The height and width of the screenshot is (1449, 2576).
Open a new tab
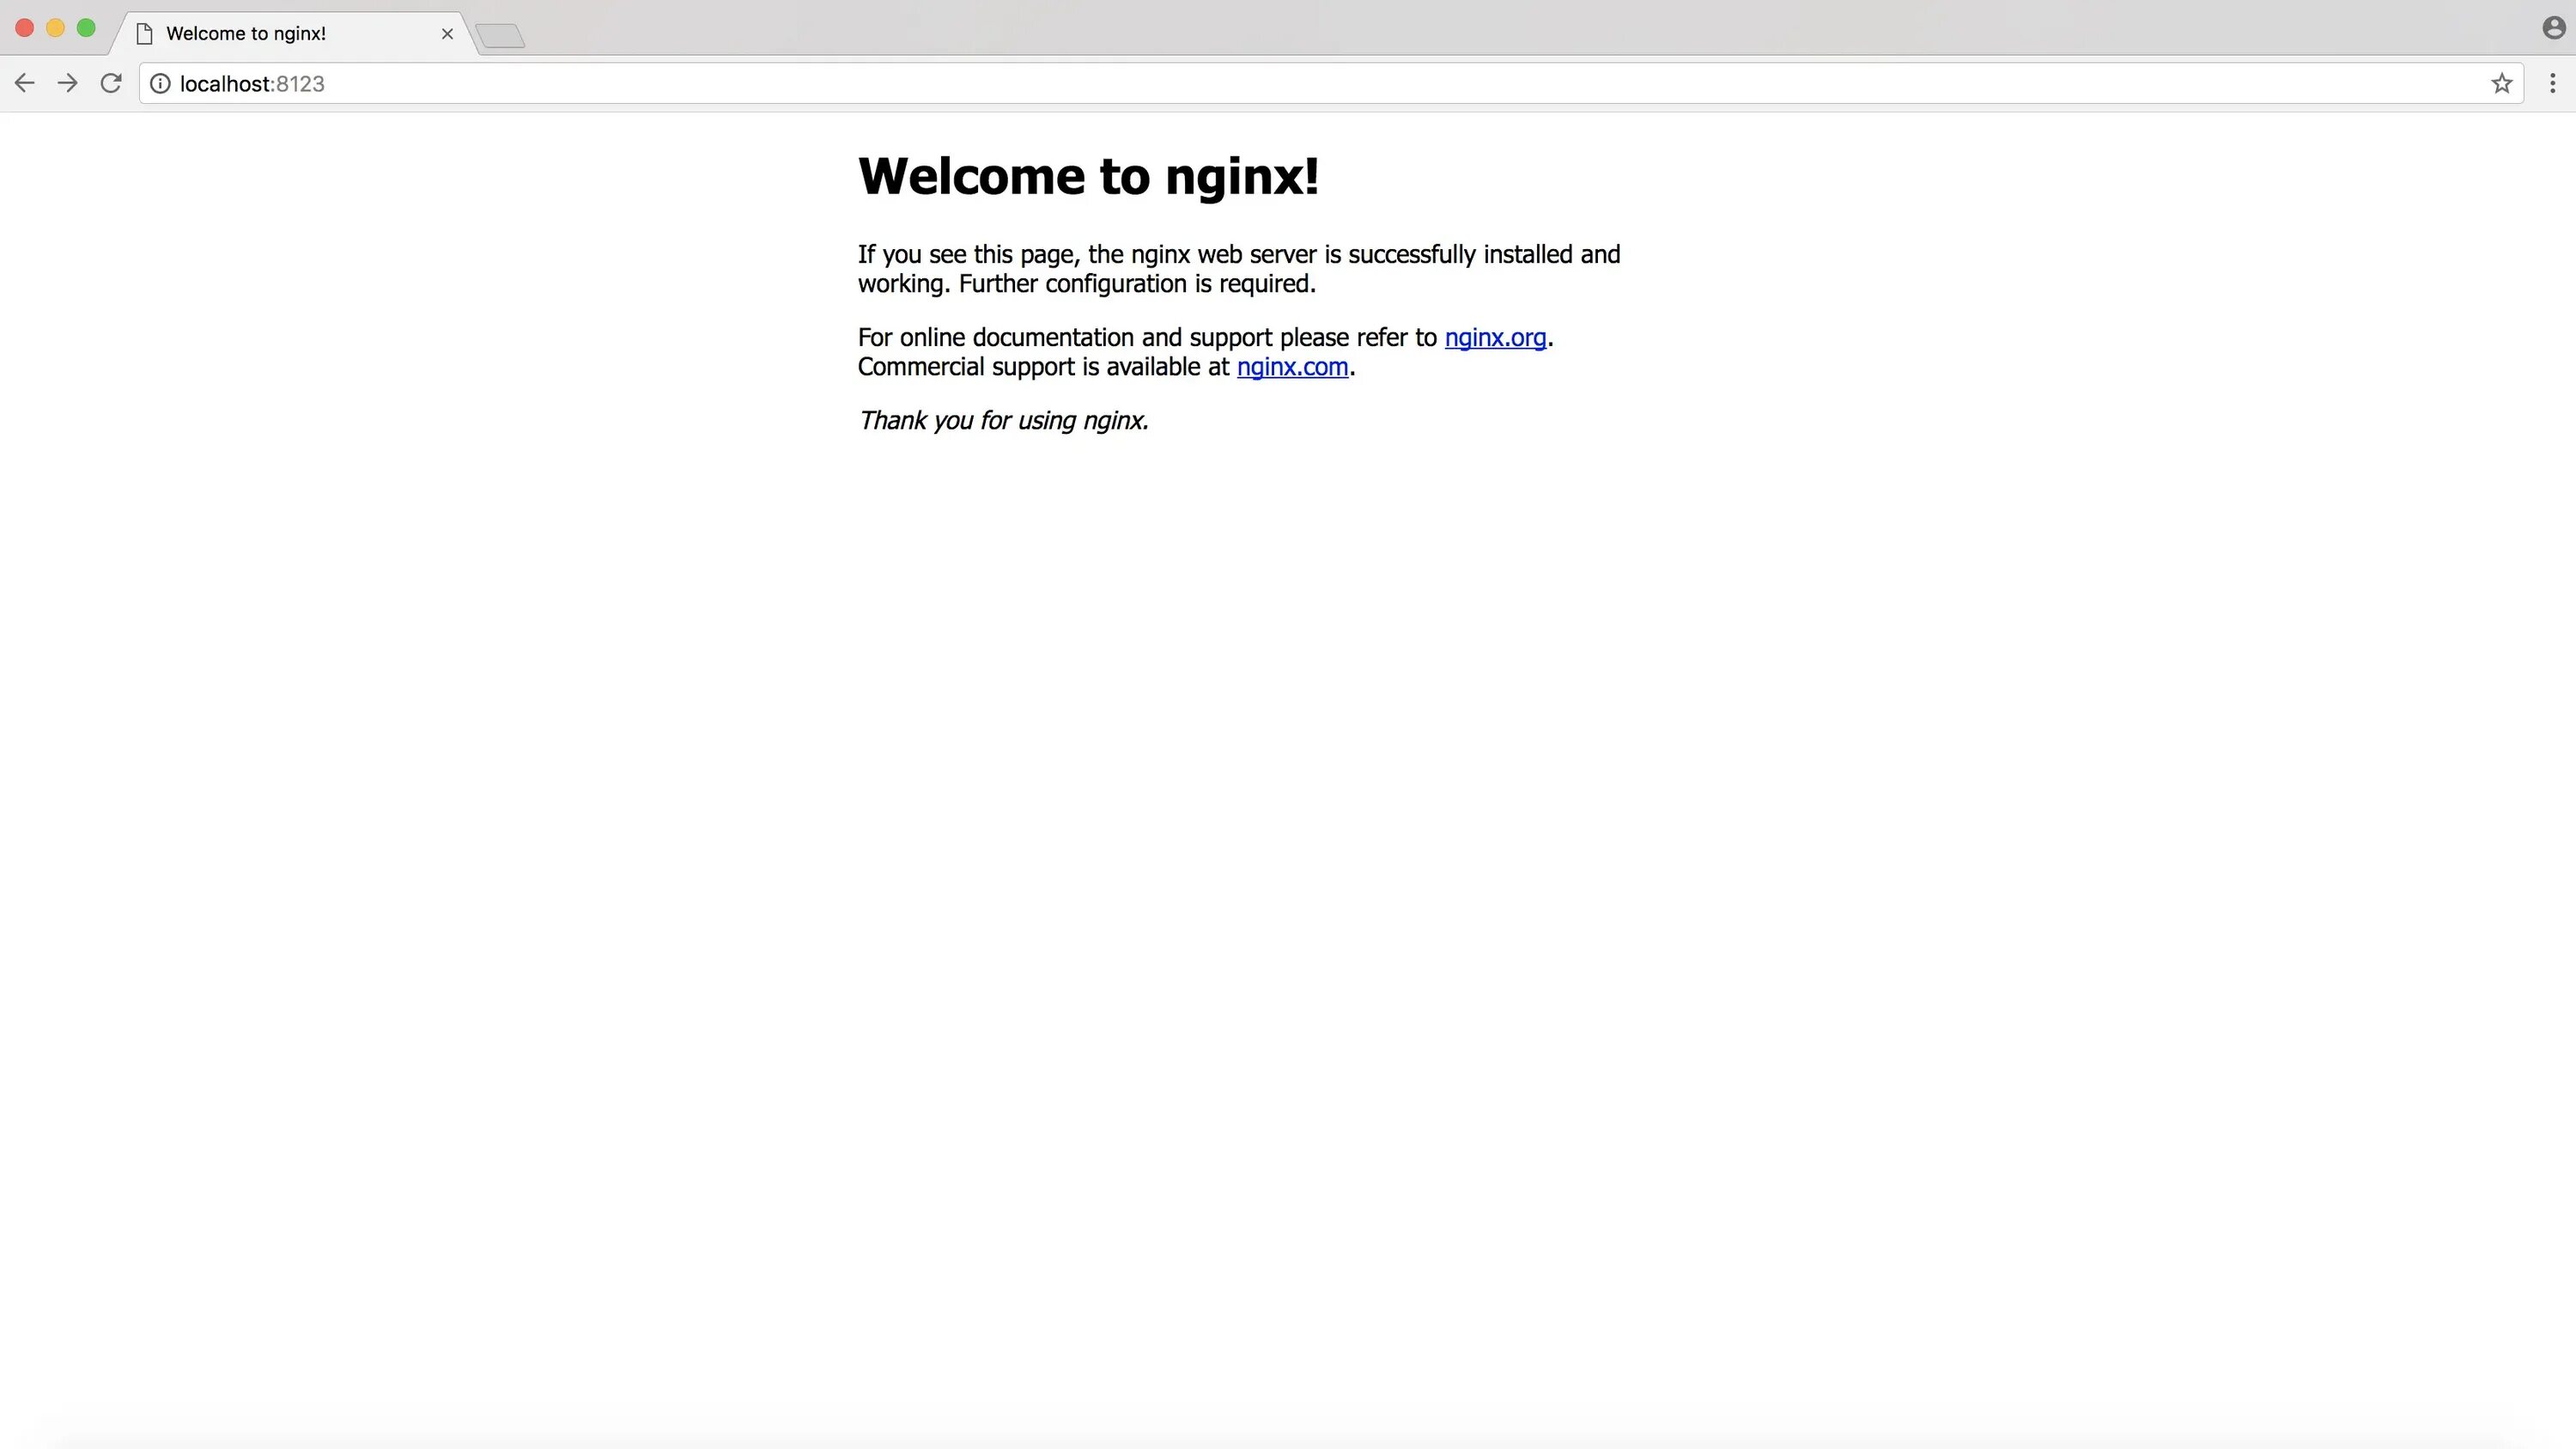click(500, 37)
